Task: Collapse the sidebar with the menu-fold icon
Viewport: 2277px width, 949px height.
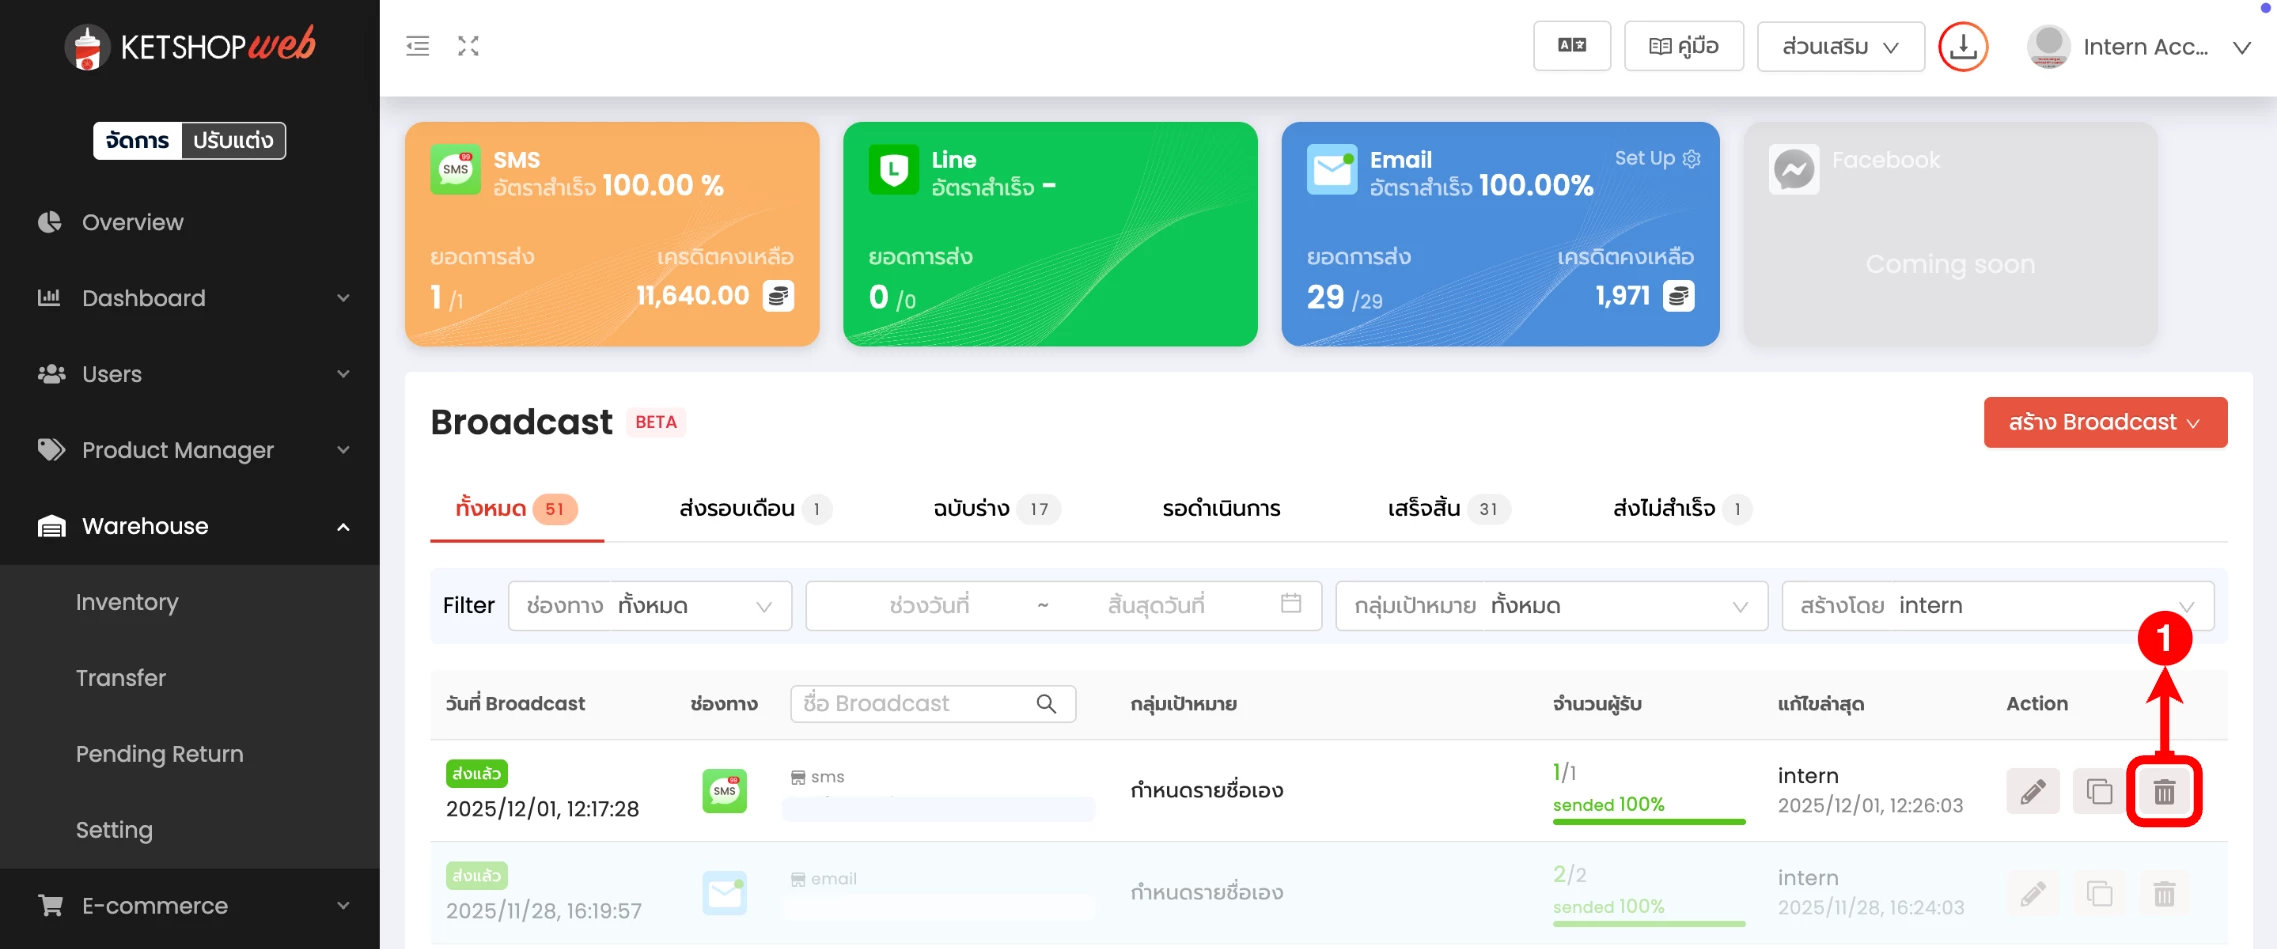Action: click(418, 46)
